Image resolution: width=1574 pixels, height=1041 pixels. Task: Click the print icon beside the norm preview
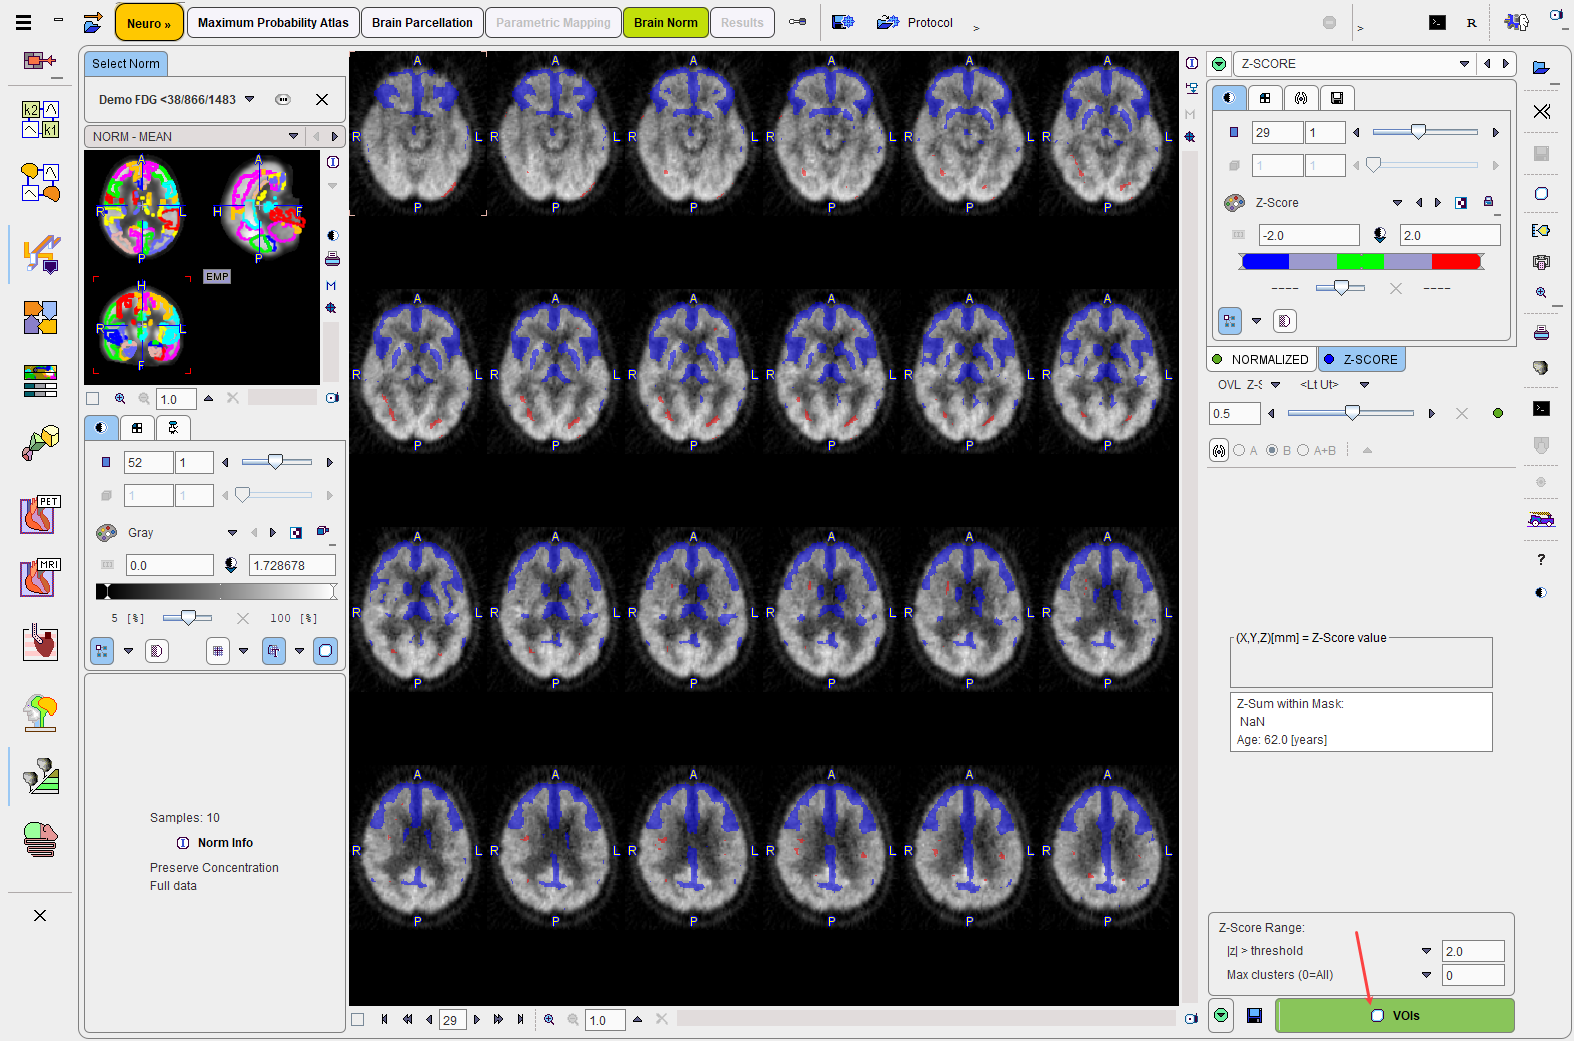[x=332, y=259]
